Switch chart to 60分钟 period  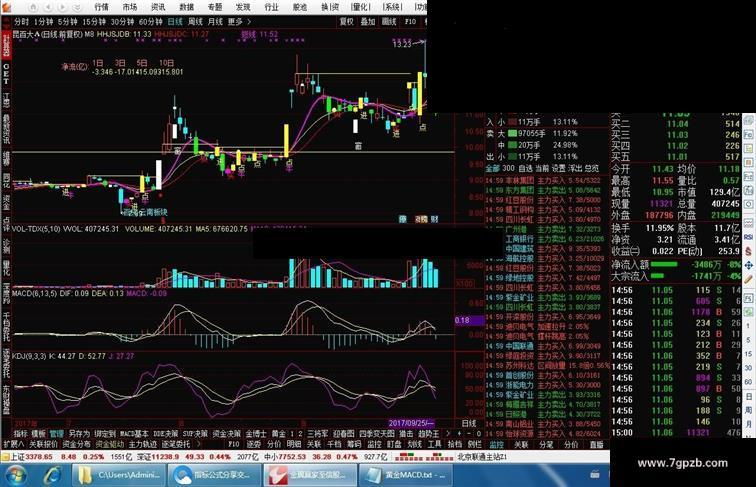coord(150,22)
